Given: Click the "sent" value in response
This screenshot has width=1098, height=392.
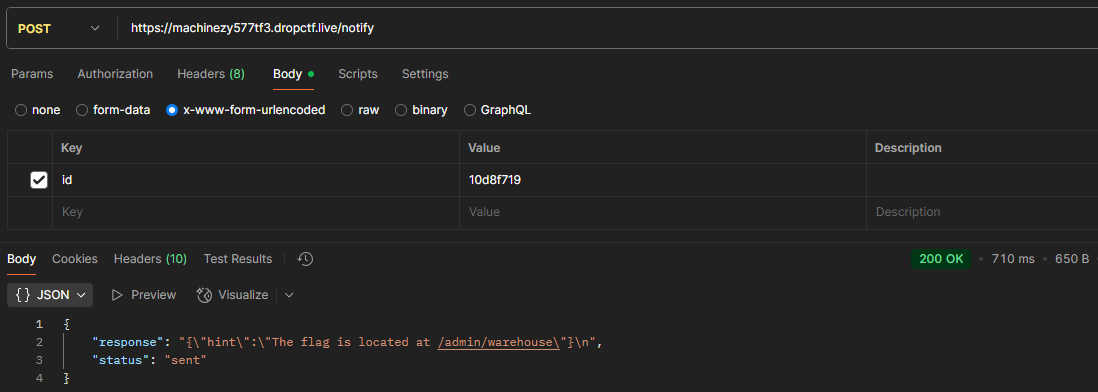Looking at the screenshot, I should 186,360.
